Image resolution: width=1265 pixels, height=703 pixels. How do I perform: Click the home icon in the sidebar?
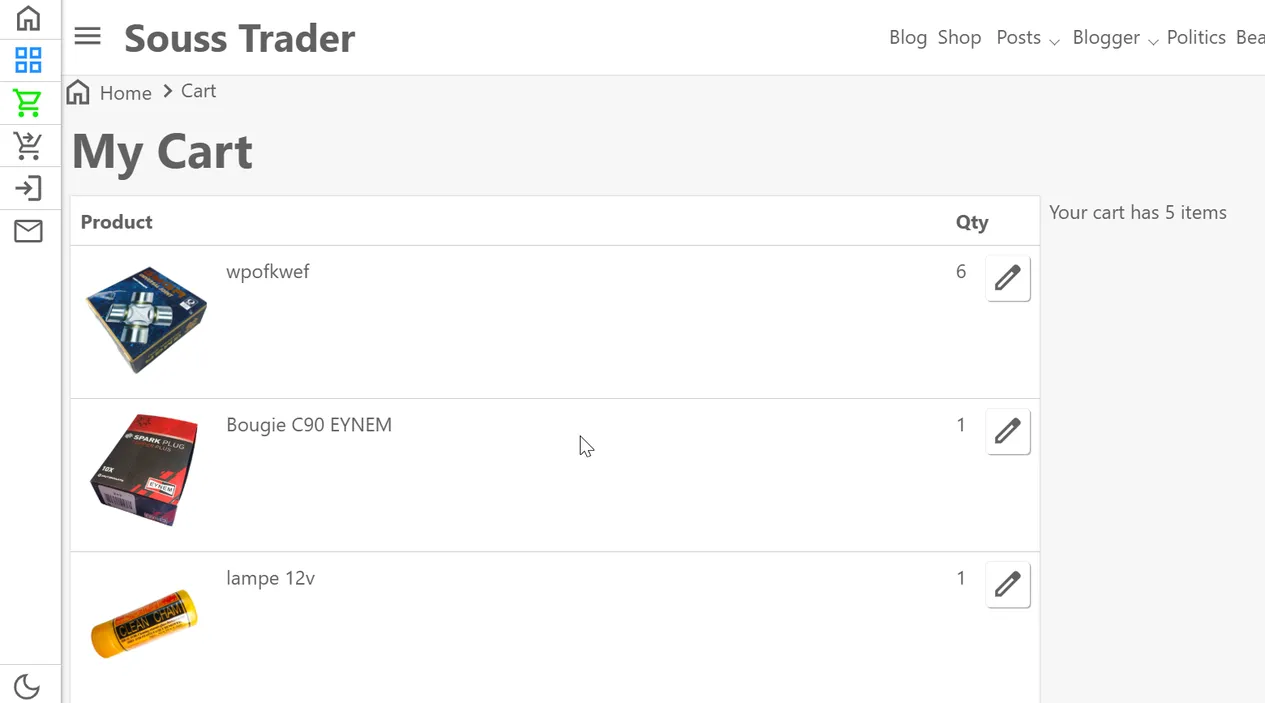[x=28, y=18]
